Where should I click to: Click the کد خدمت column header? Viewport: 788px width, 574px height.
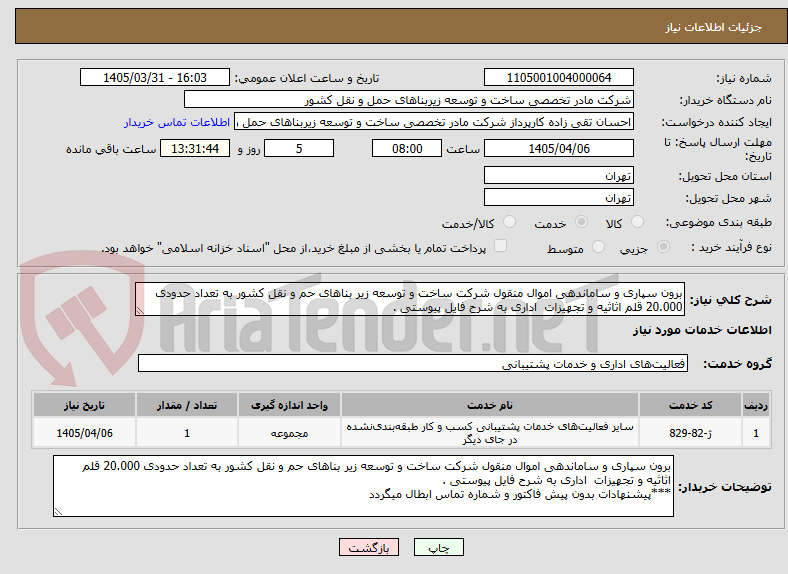point(691,405)
